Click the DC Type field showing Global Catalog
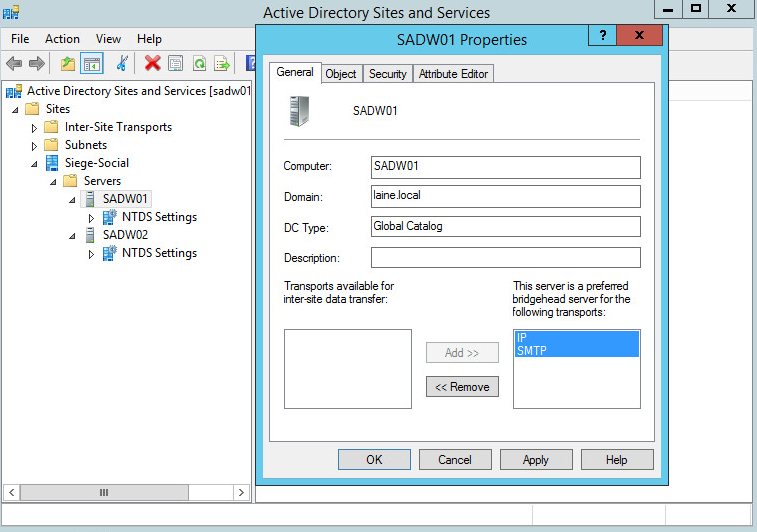 tap(505, 226)
